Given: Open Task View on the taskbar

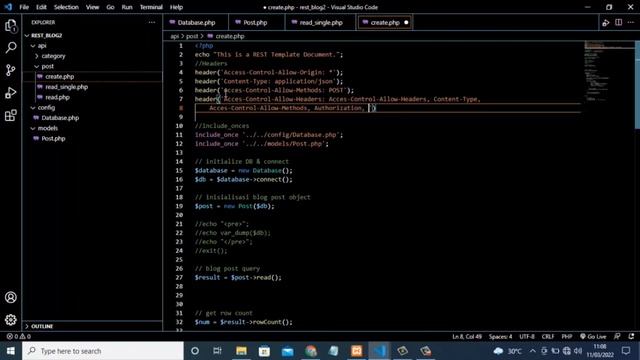Looking at the screenshot, I should click(x=217, y=351).
